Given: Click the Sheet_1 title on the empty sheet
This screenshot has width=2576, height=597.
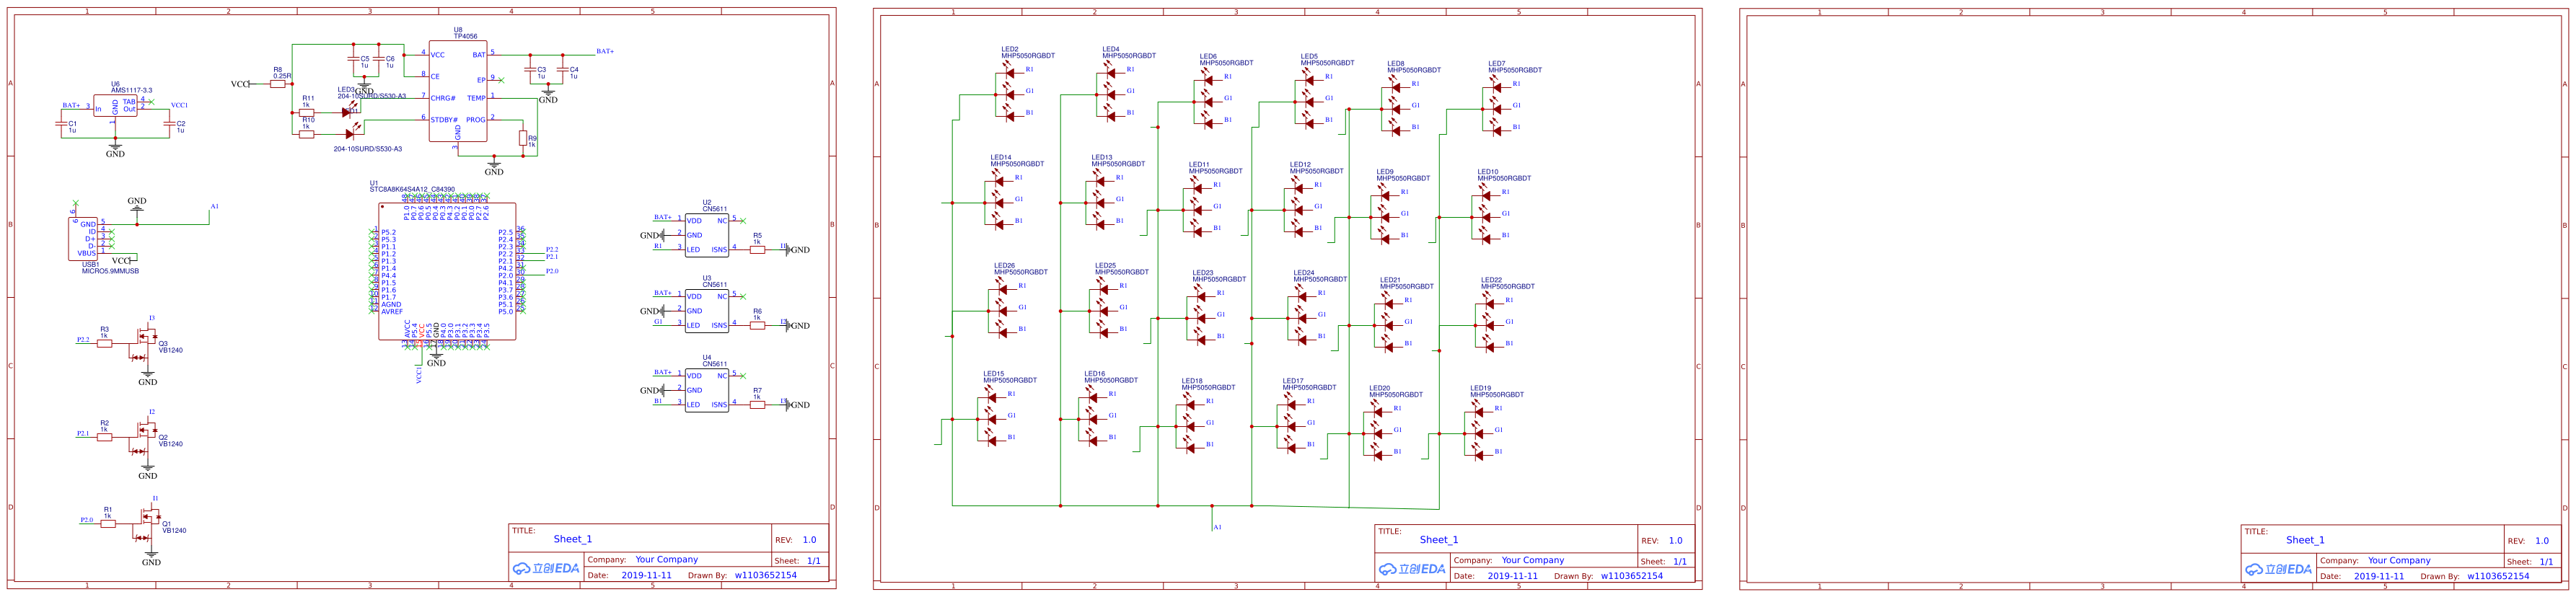Looking at the screenshot, I should (2305, 540).
